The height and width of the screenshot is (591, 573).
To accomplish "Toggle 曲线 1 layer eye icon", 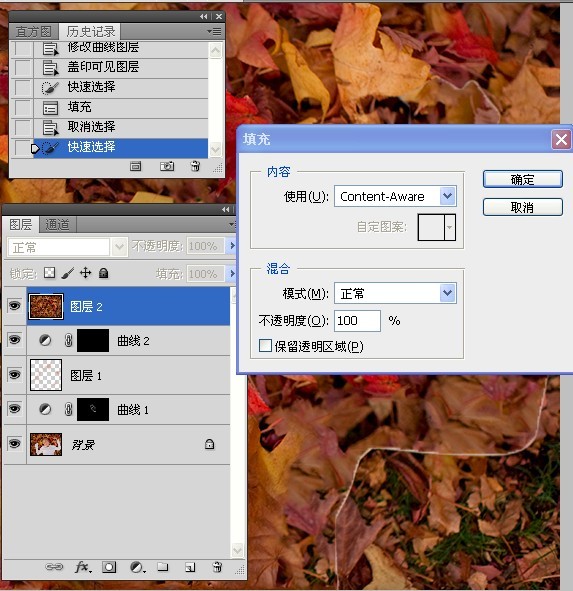I will click(x=14, y=409).
